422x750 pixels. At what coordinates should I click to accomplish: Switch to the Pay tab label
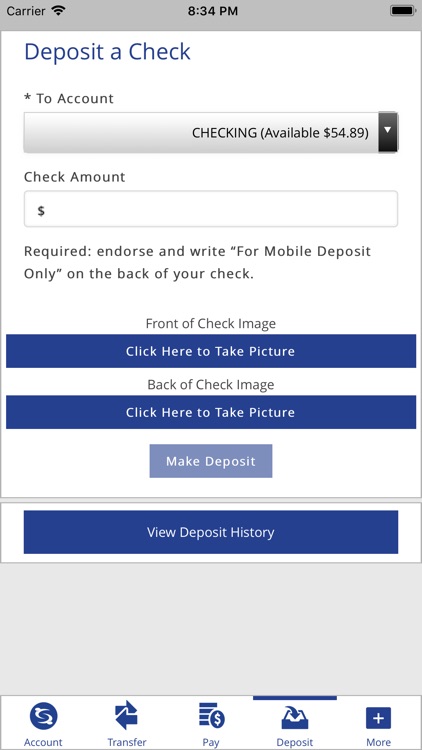tap(211, 742)
